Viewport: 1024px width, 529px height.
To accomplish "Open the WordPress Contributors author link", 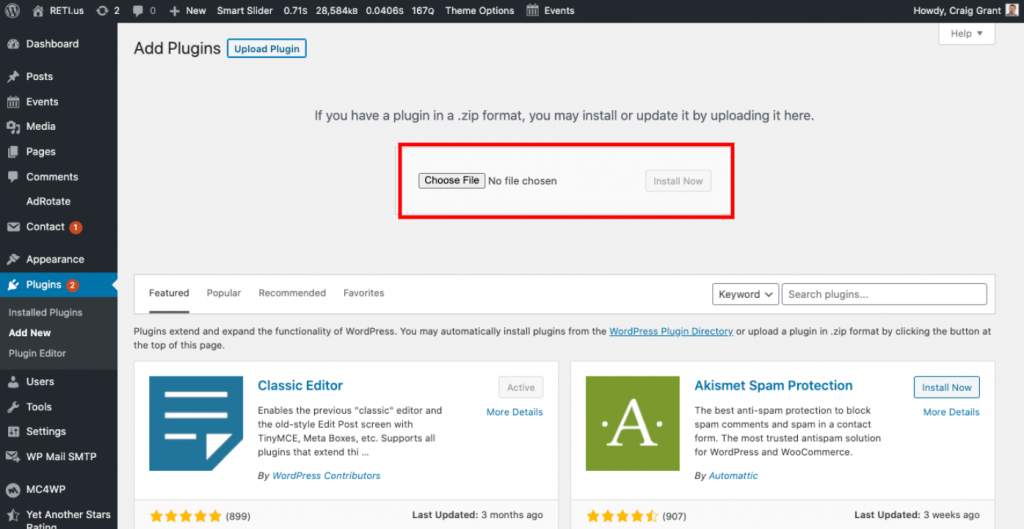I will [x=327, y=475].
